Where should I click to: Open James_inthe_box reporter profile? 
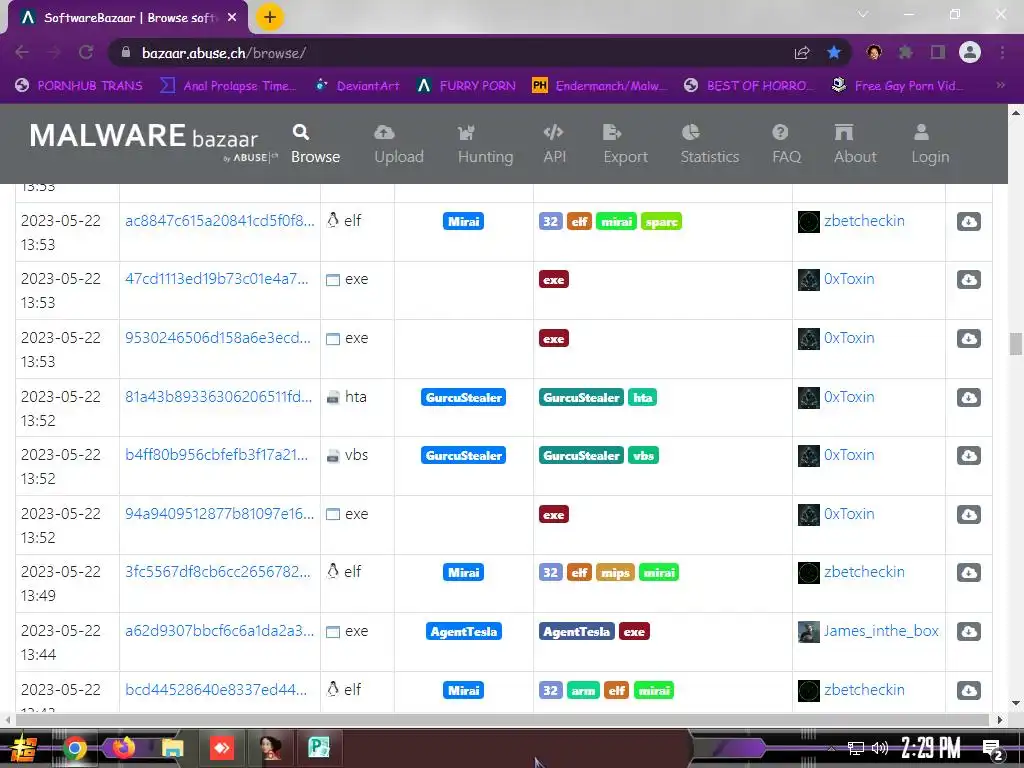tap(881, 631)
